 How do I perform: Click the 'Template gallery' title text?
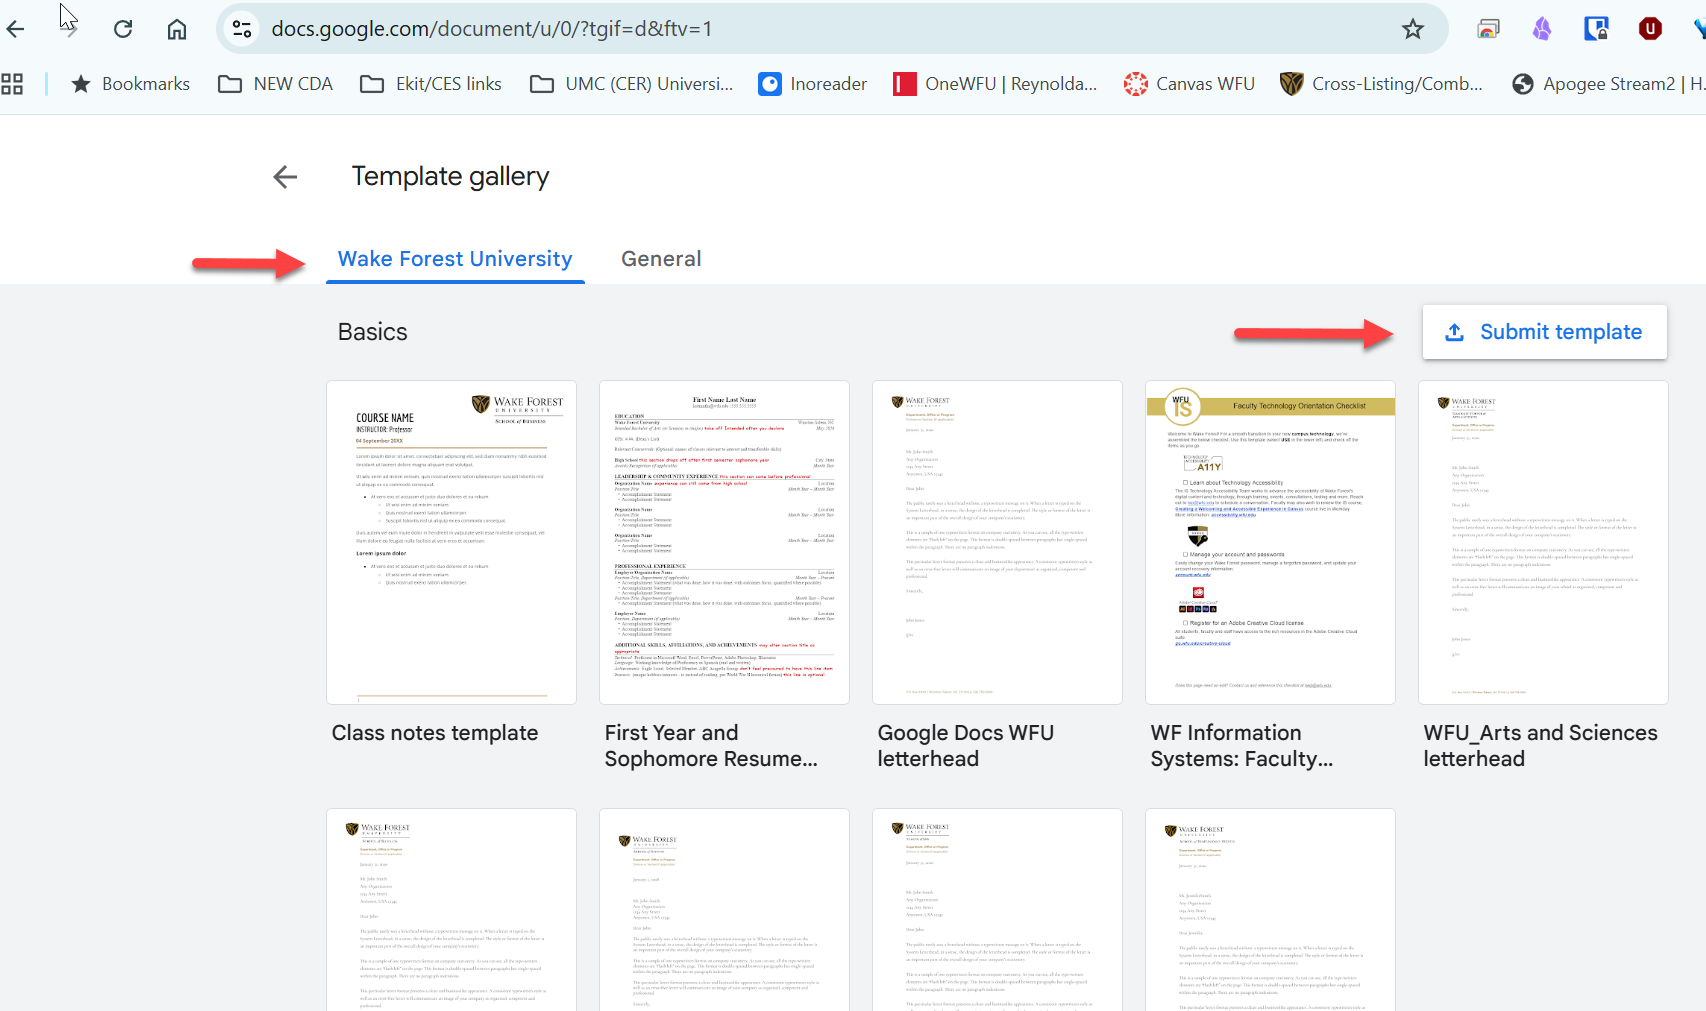[450, 177]
